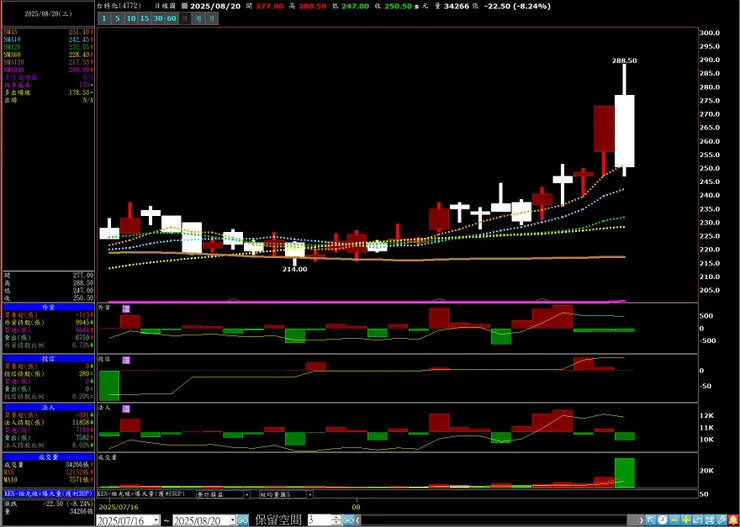Open the end date 2025/08/20 dropdown

tap(232, 520)
